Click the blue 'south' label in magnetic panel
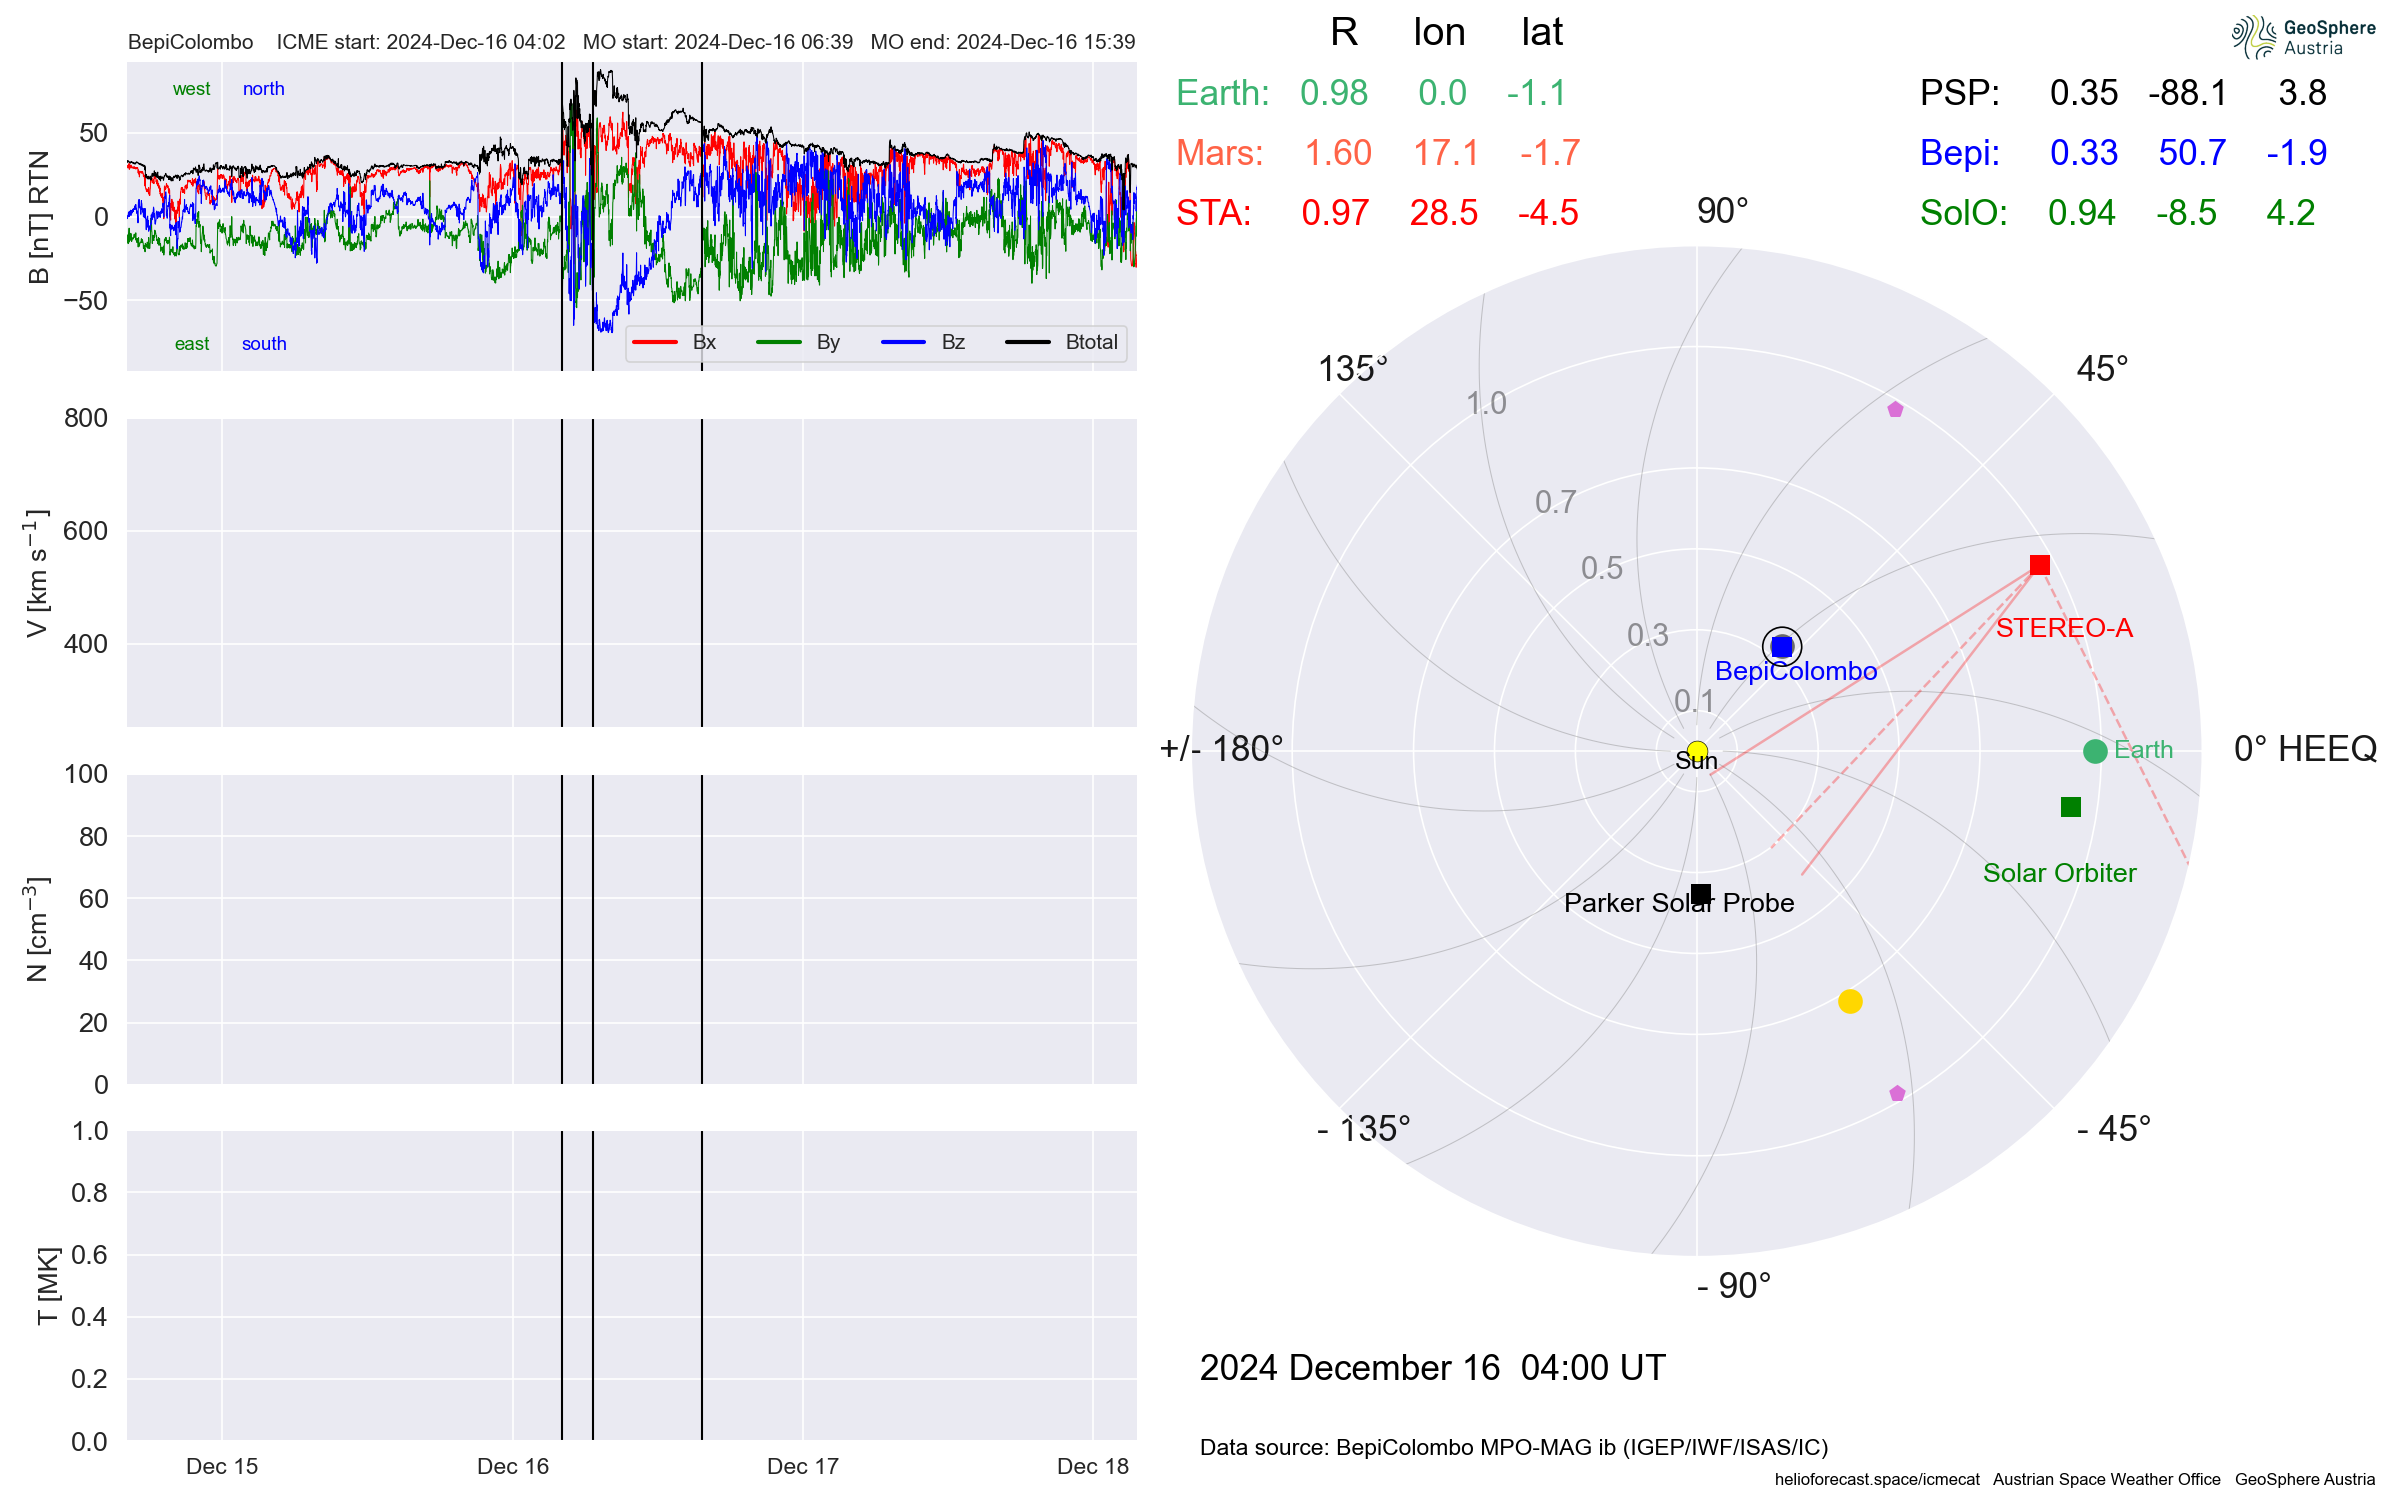 pos(264,344)
